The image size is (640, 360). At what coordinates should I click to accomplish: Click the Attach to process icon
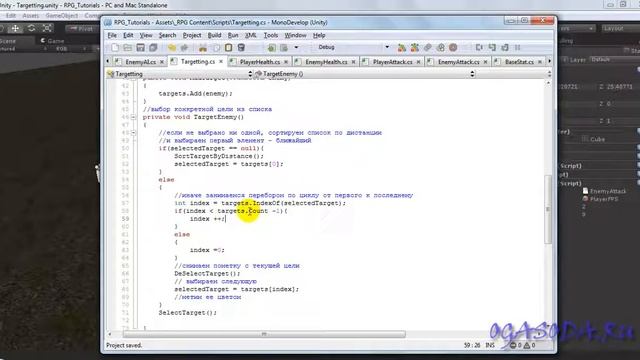(x=428, y=48)
